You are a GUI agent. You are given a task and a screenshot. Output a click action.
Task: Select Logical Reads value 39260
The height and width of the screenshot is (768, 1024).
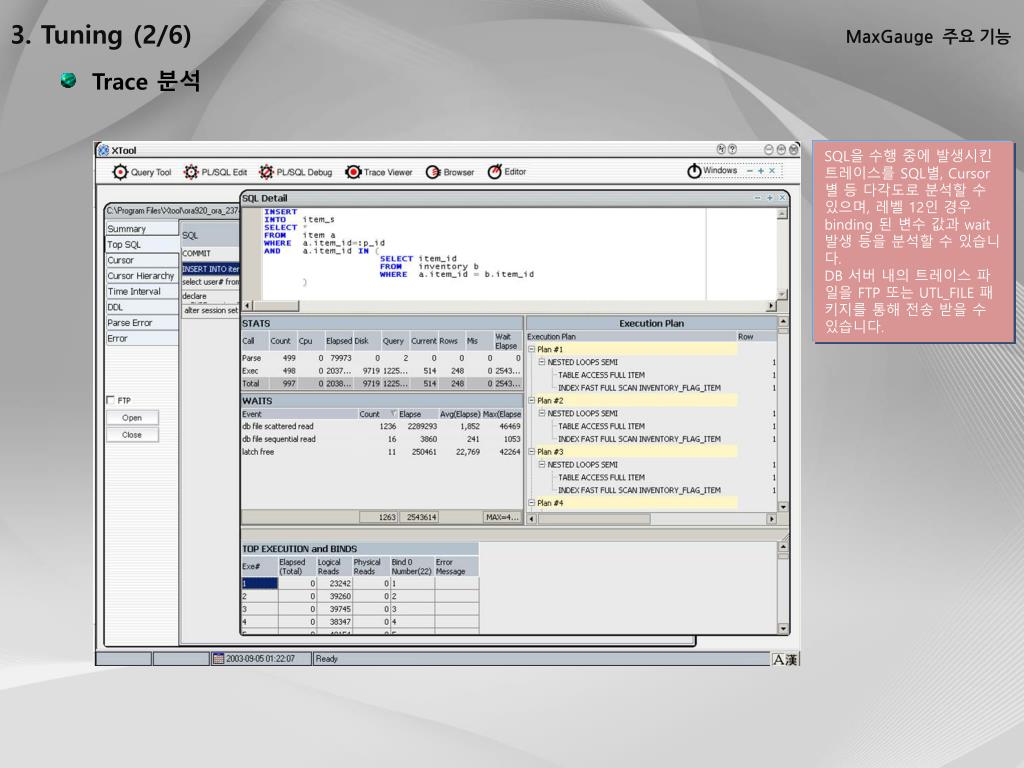(x=334, y=596)
